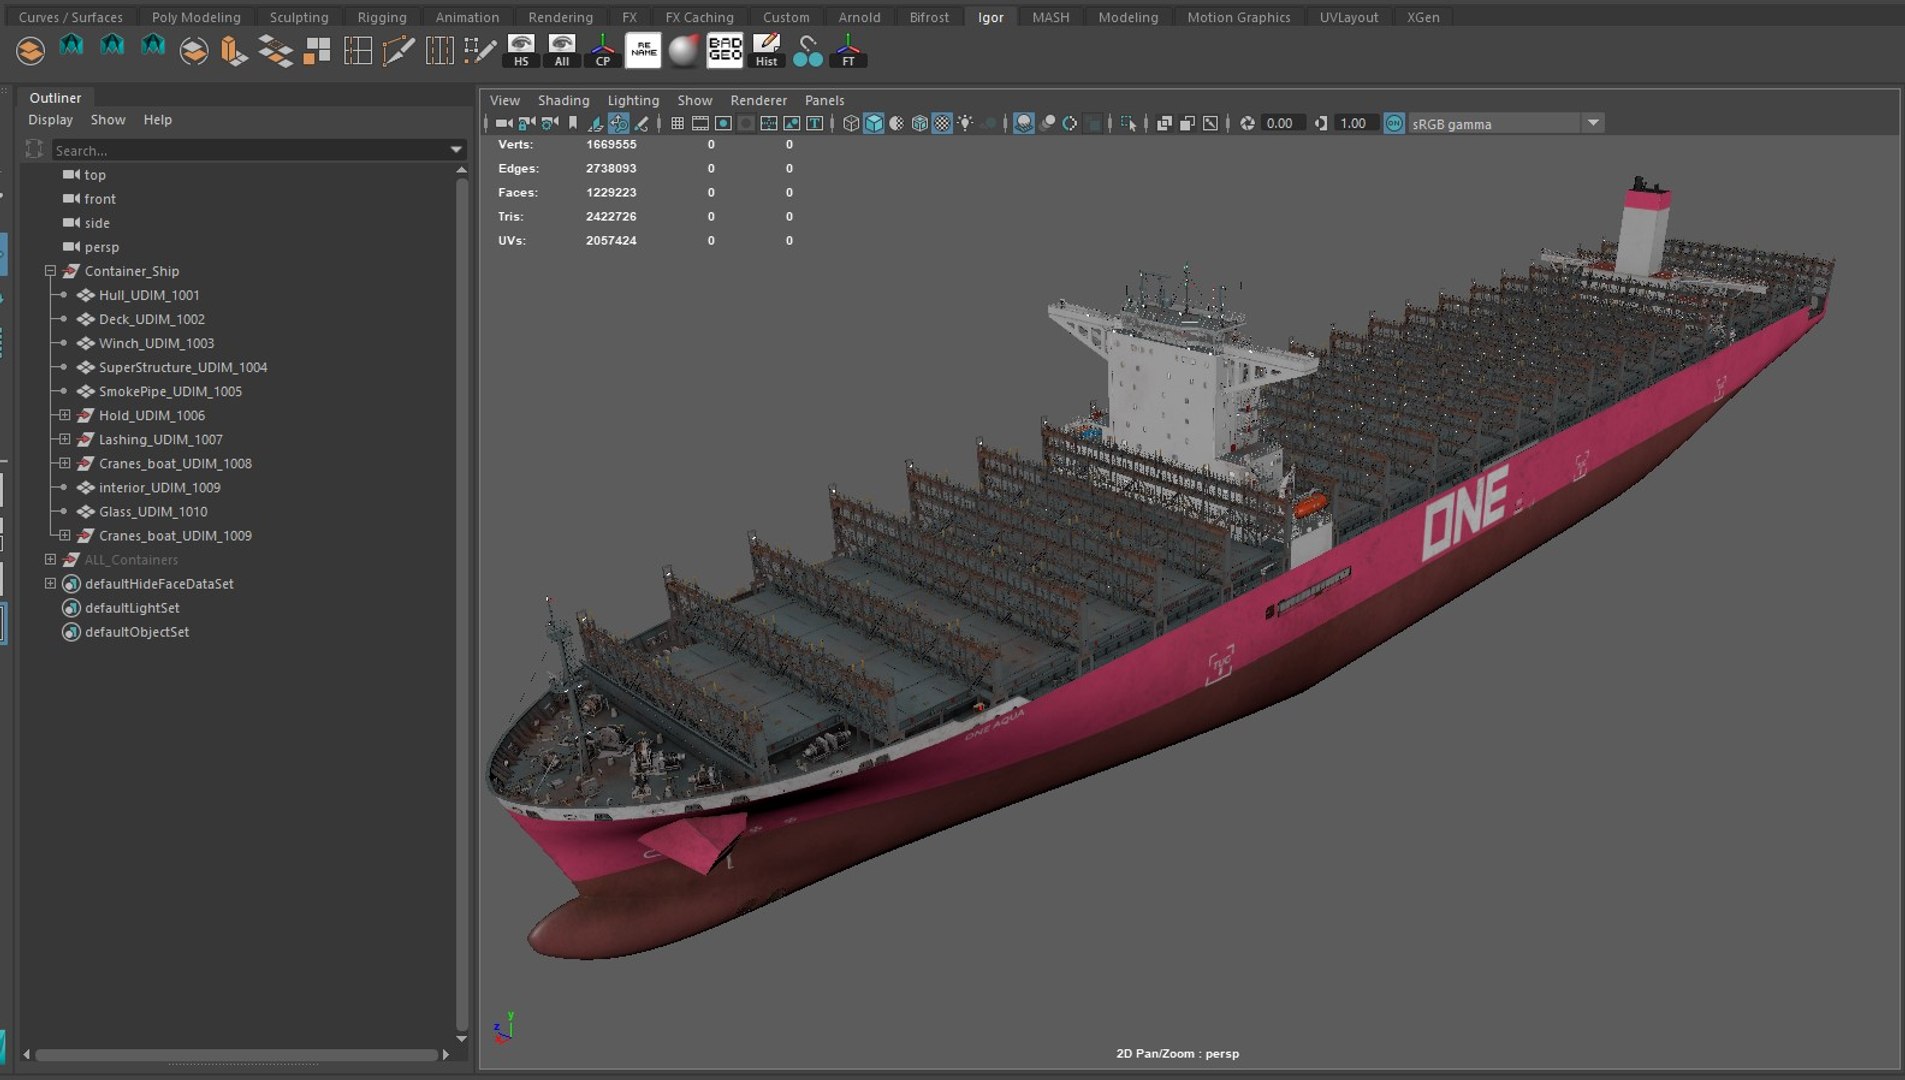The image size is (1905, 1080).
Task: Click the first orange layered-planes shelf icon
Action: pyautogui.click(x=30, y=50)
